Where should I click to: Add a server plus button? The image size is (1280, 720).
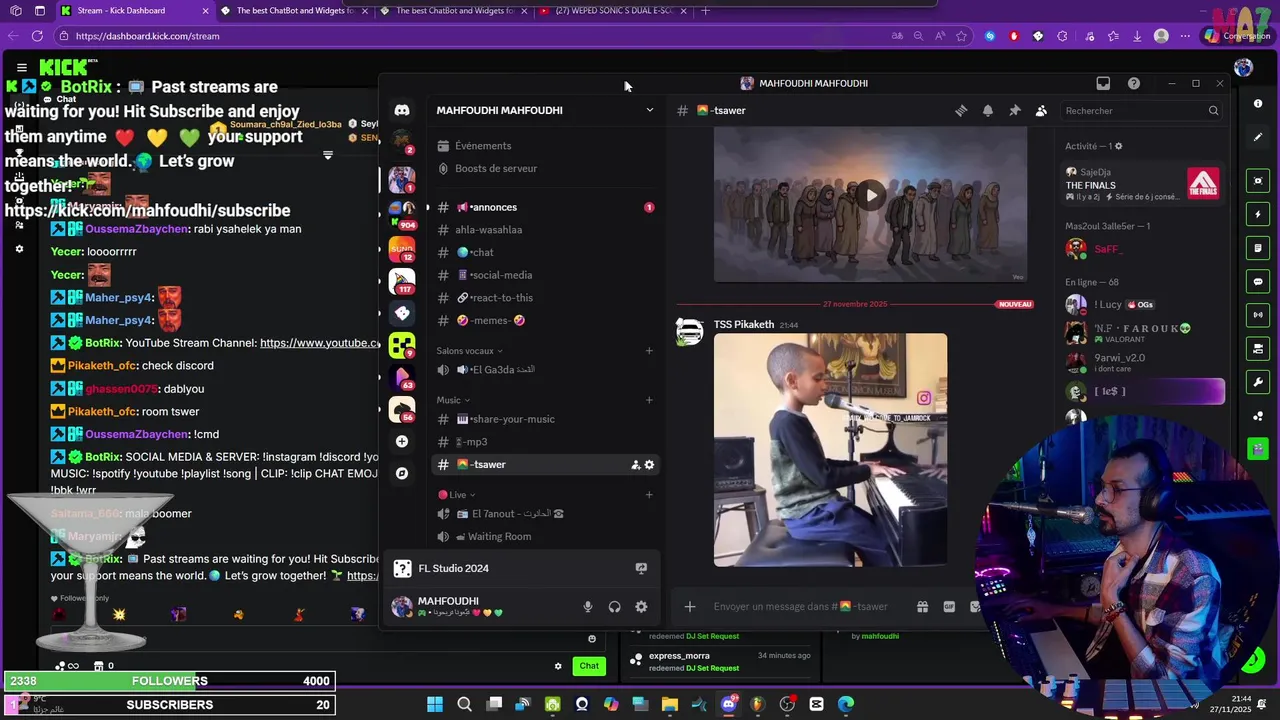click(x=401, y=441)
